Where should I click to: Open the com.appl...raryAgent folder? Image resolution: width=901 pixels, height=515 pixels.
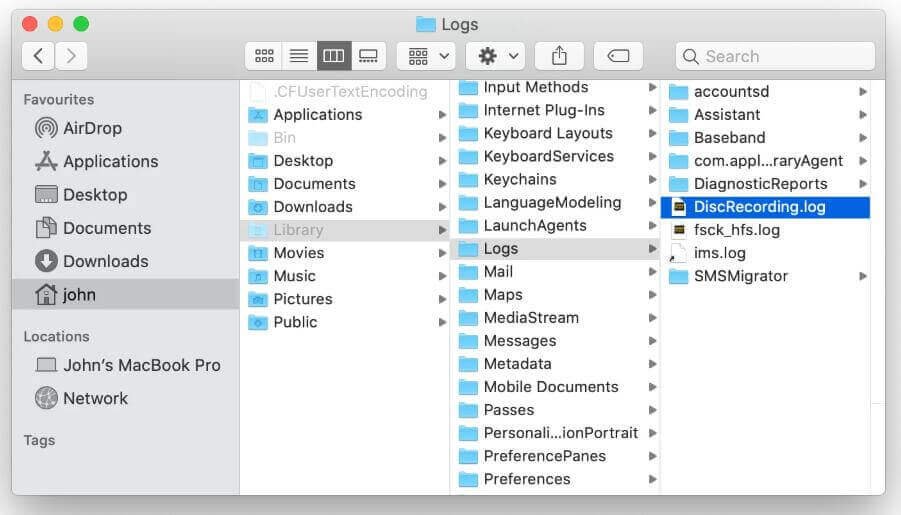click(x=766, y=160)
